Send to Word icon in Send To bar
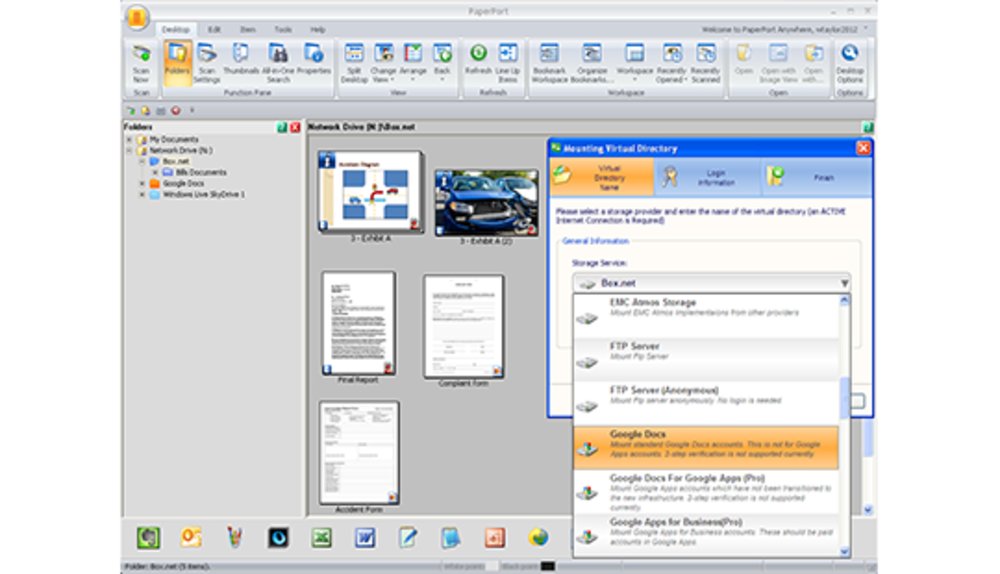 365,538
